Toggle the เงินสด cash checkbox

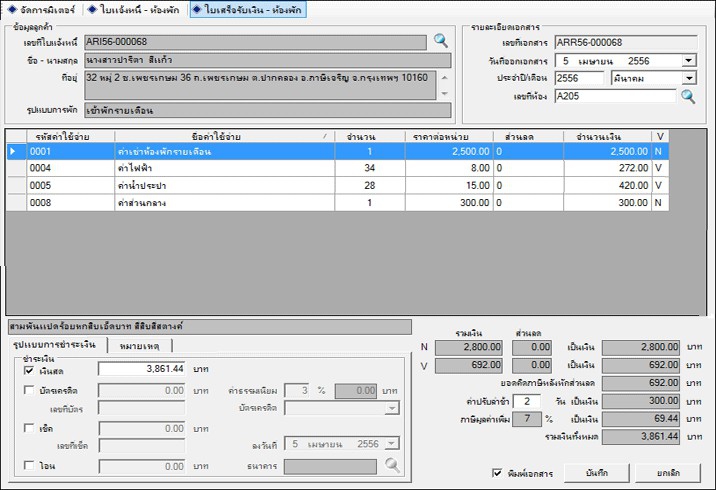pos(29,370)
